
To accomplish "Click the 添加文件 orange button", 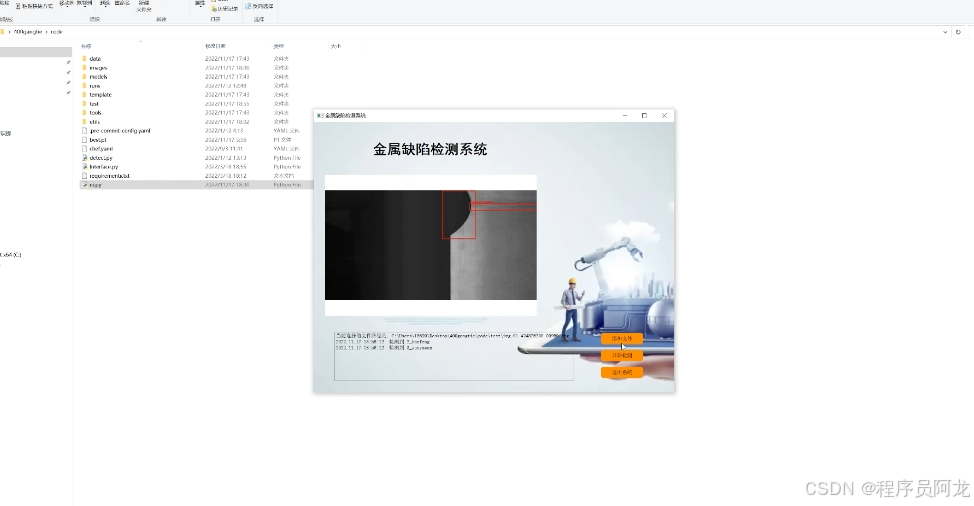I will tap(622, 338).
